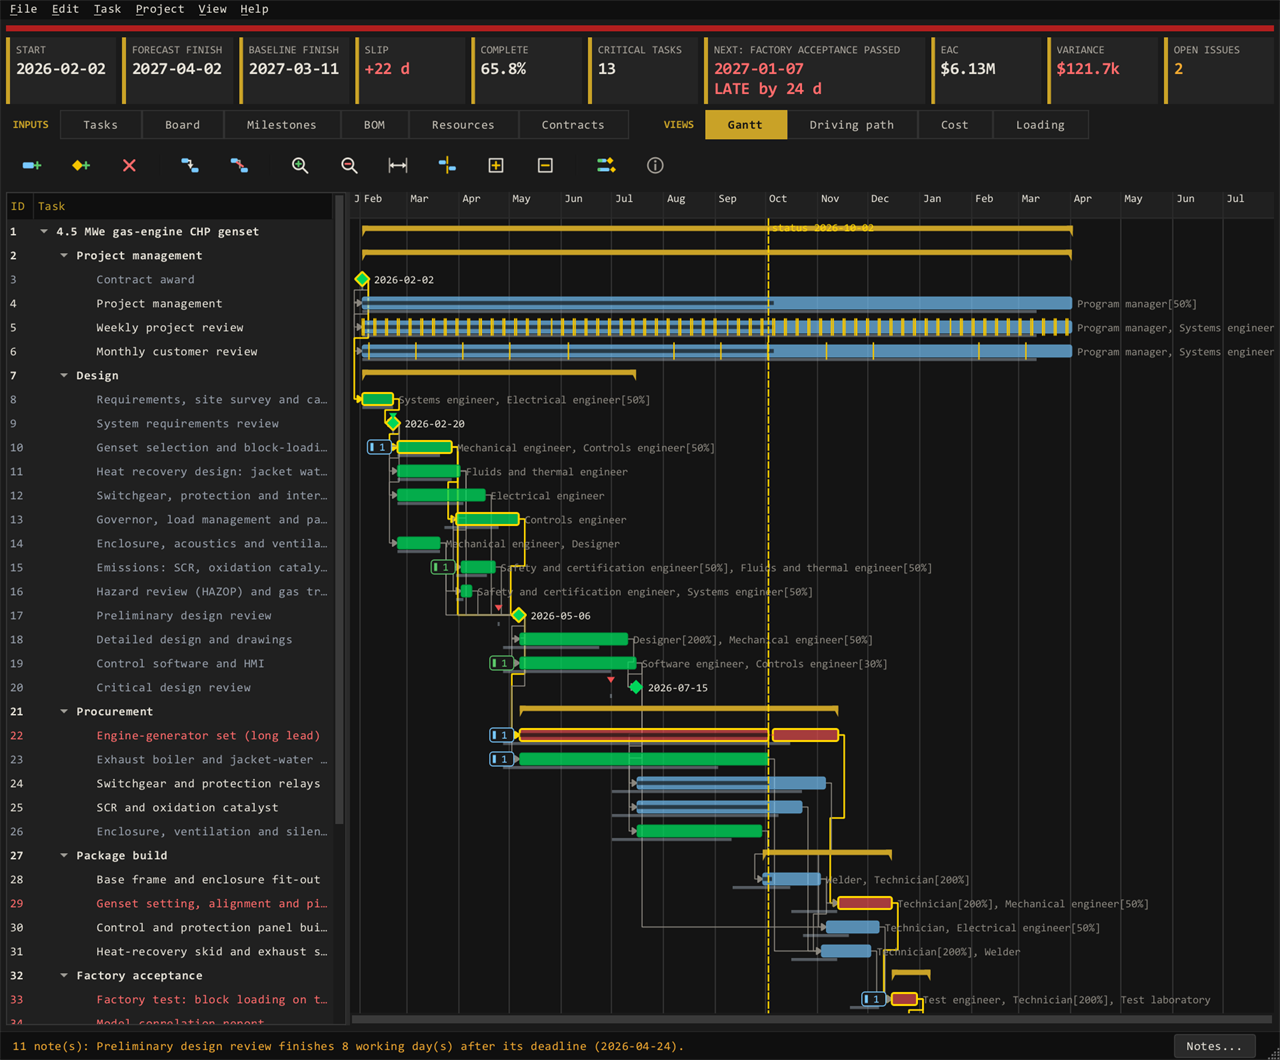This screenshot has width=1280, height=1060.
Task: Click the lag badge on the Engine-generator set bar
Action: coord(502,735)
